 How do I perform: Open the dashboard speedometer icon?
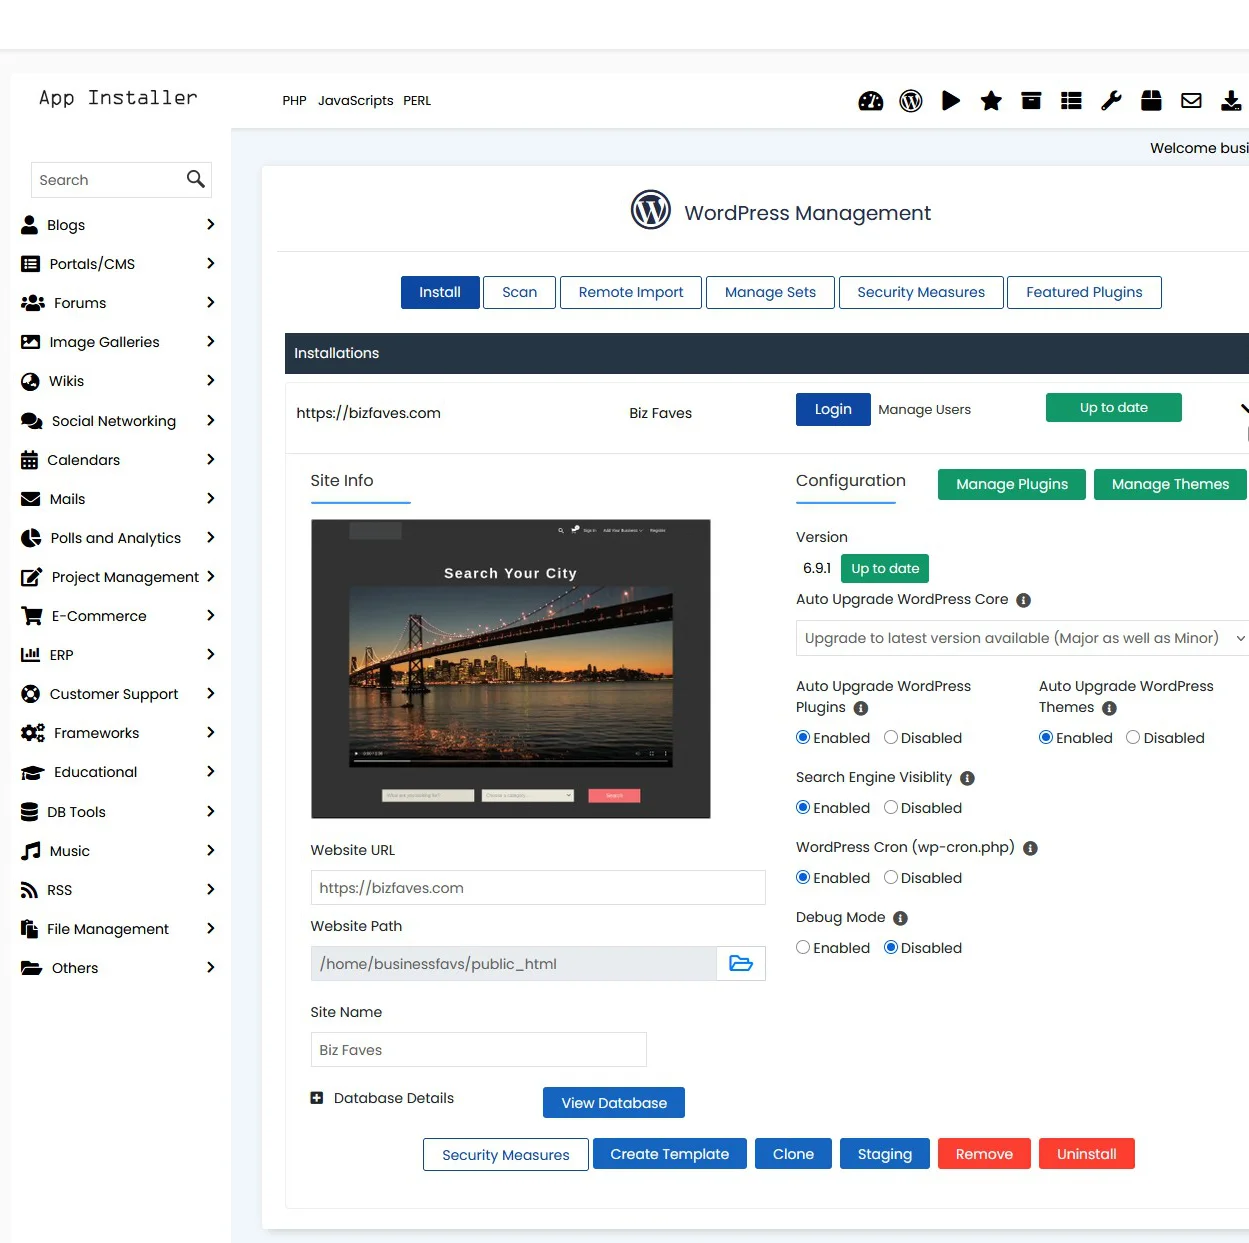coord(871,100)
